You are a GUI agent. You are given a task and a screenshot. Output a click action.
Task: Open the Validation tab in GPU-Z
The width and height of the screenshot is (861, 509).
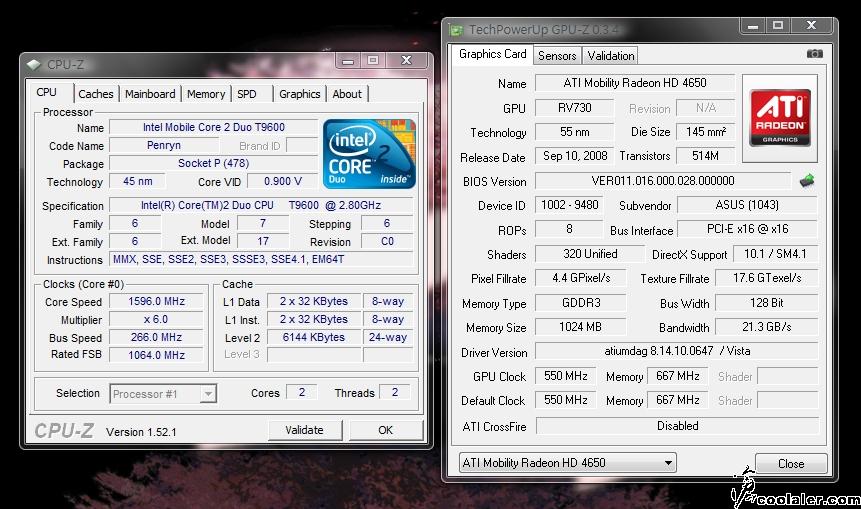tap(611, 55)
